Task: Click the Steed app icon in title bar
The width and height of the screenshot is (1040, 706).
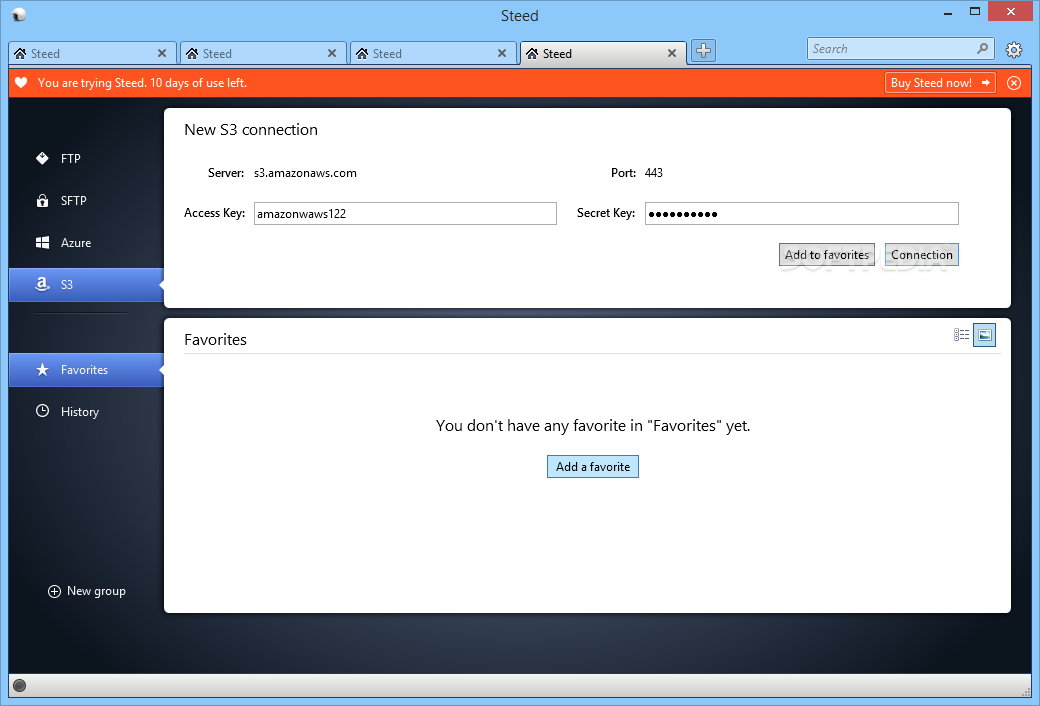Action: 19,15
